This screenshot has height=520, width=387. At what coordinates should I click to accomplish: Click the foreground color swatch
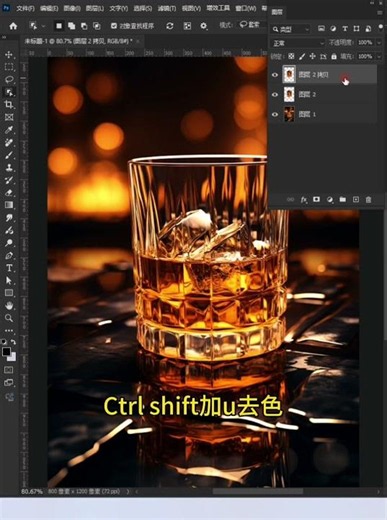(6, 352)
